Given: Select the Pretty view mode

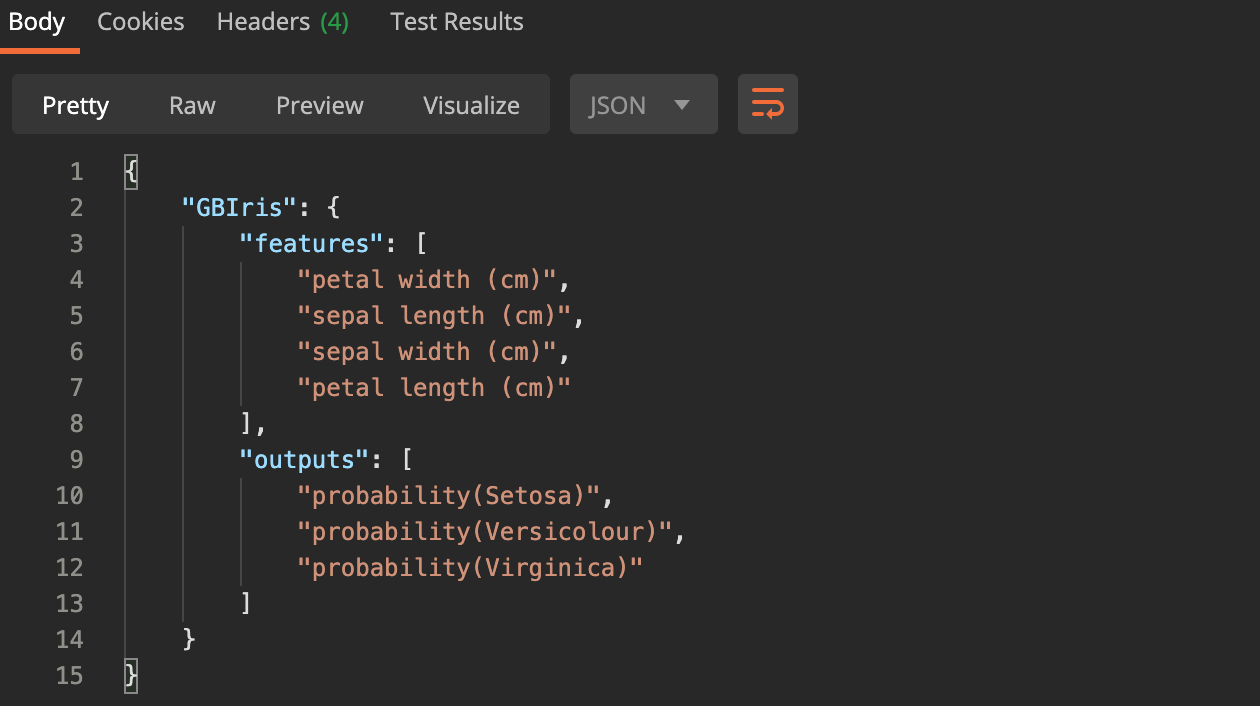Looking at the screenshot, I should point(76,105).
